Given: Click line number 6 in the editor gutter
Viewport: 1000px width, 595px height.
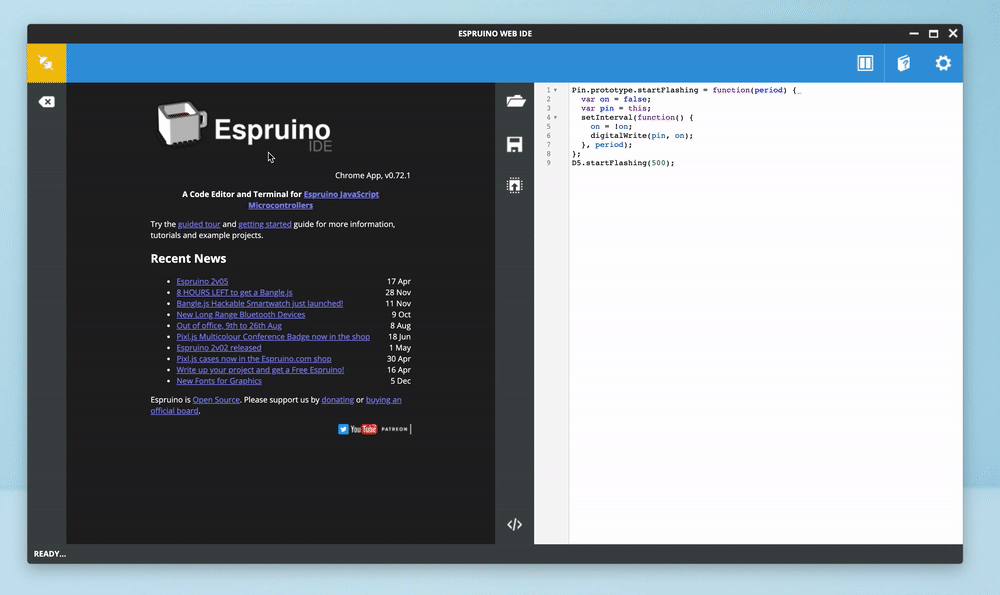Looking at the screenshot, I should click(x=548, y=136).
